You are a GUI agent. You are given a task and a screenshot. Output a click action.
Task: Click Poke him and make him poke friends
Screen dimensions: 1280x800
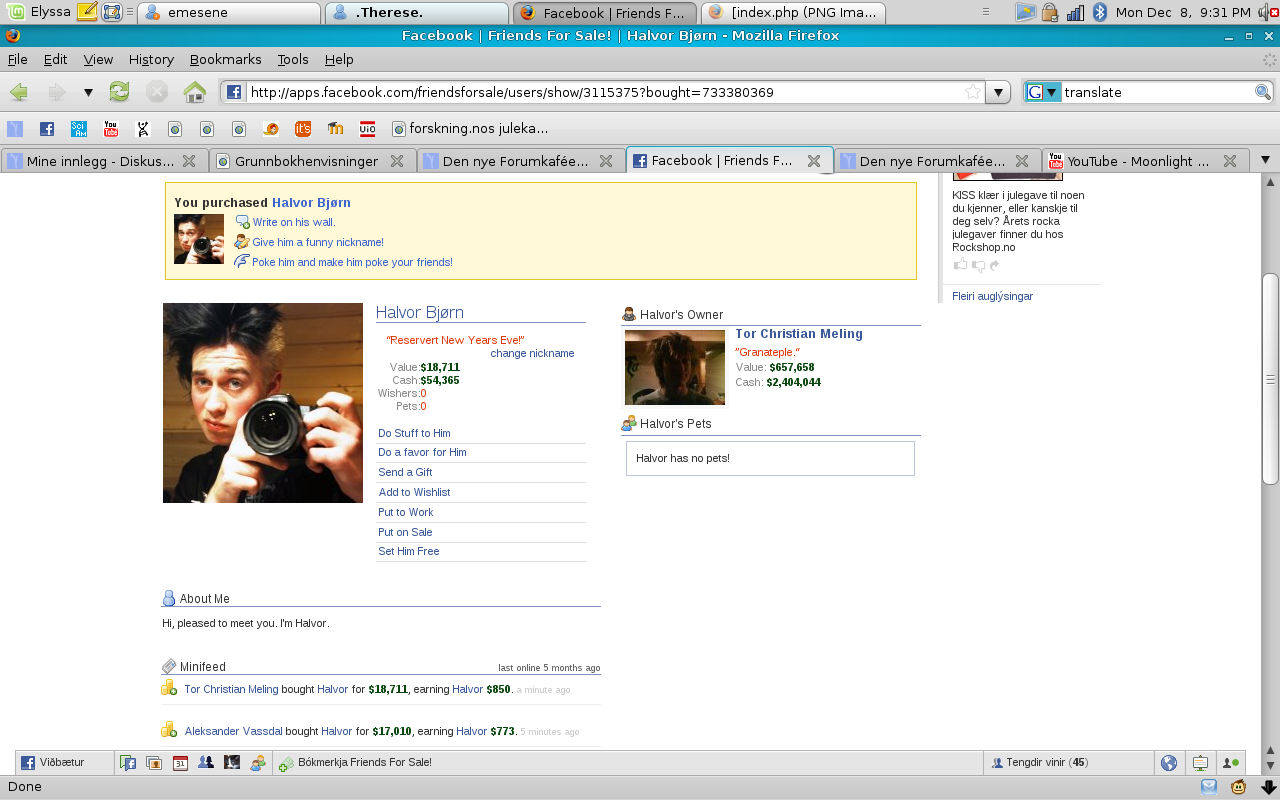coord(352,262)
